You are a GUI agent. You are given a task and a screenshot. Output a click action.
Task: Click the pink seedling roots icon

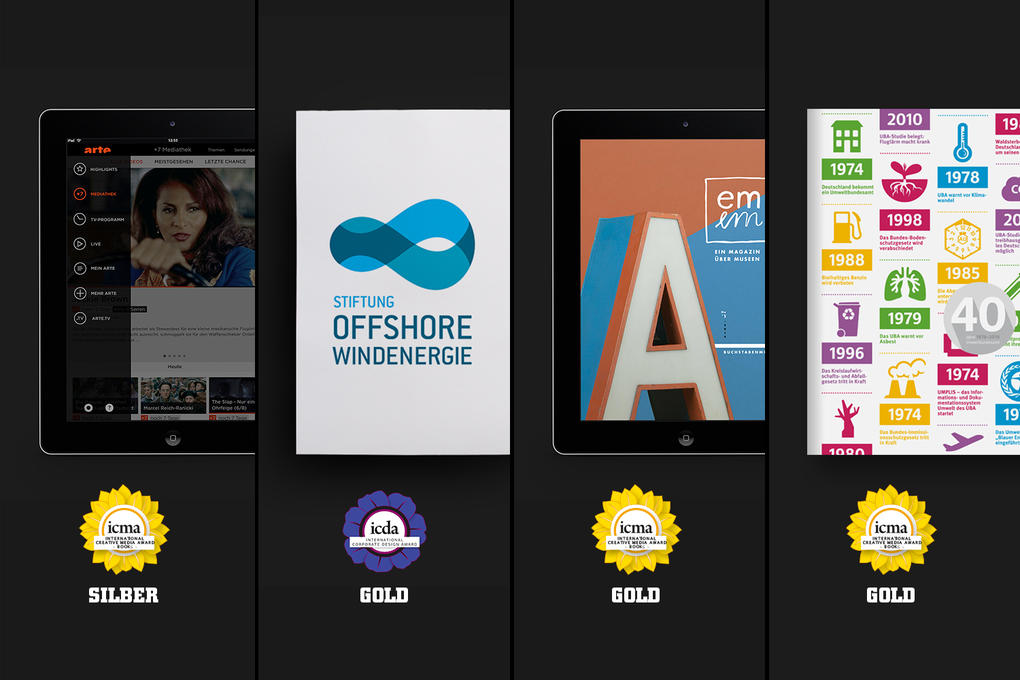click(905, 181)
